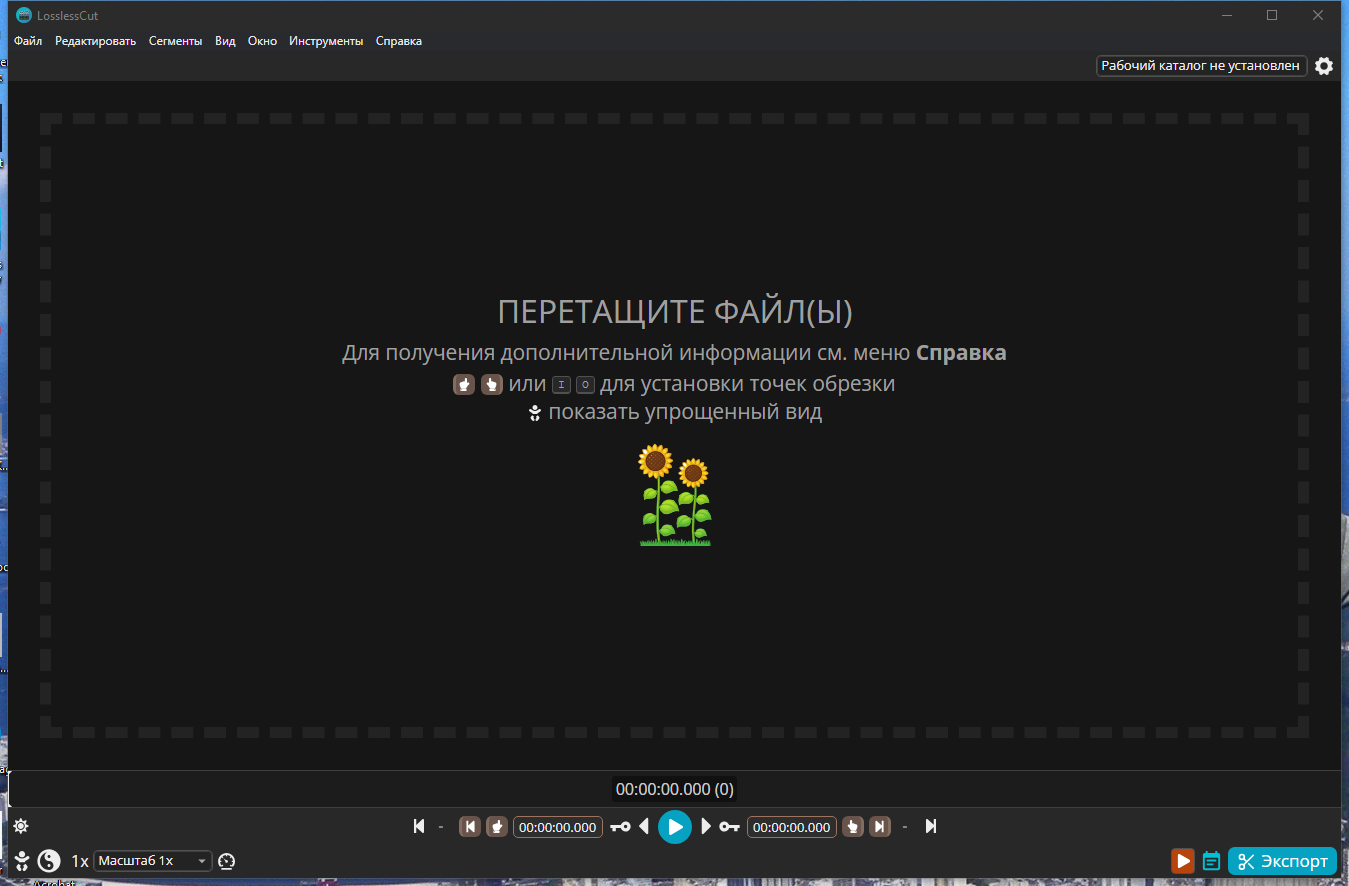
Task: Open the Редактировать menu
Action: click(95, 41)
